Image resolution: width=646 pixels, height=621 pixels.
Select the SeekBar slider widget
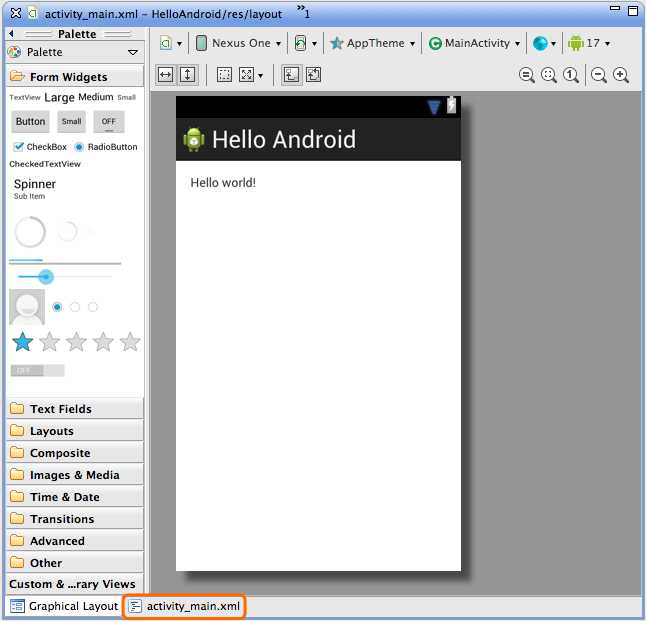[x=64, y=277]
